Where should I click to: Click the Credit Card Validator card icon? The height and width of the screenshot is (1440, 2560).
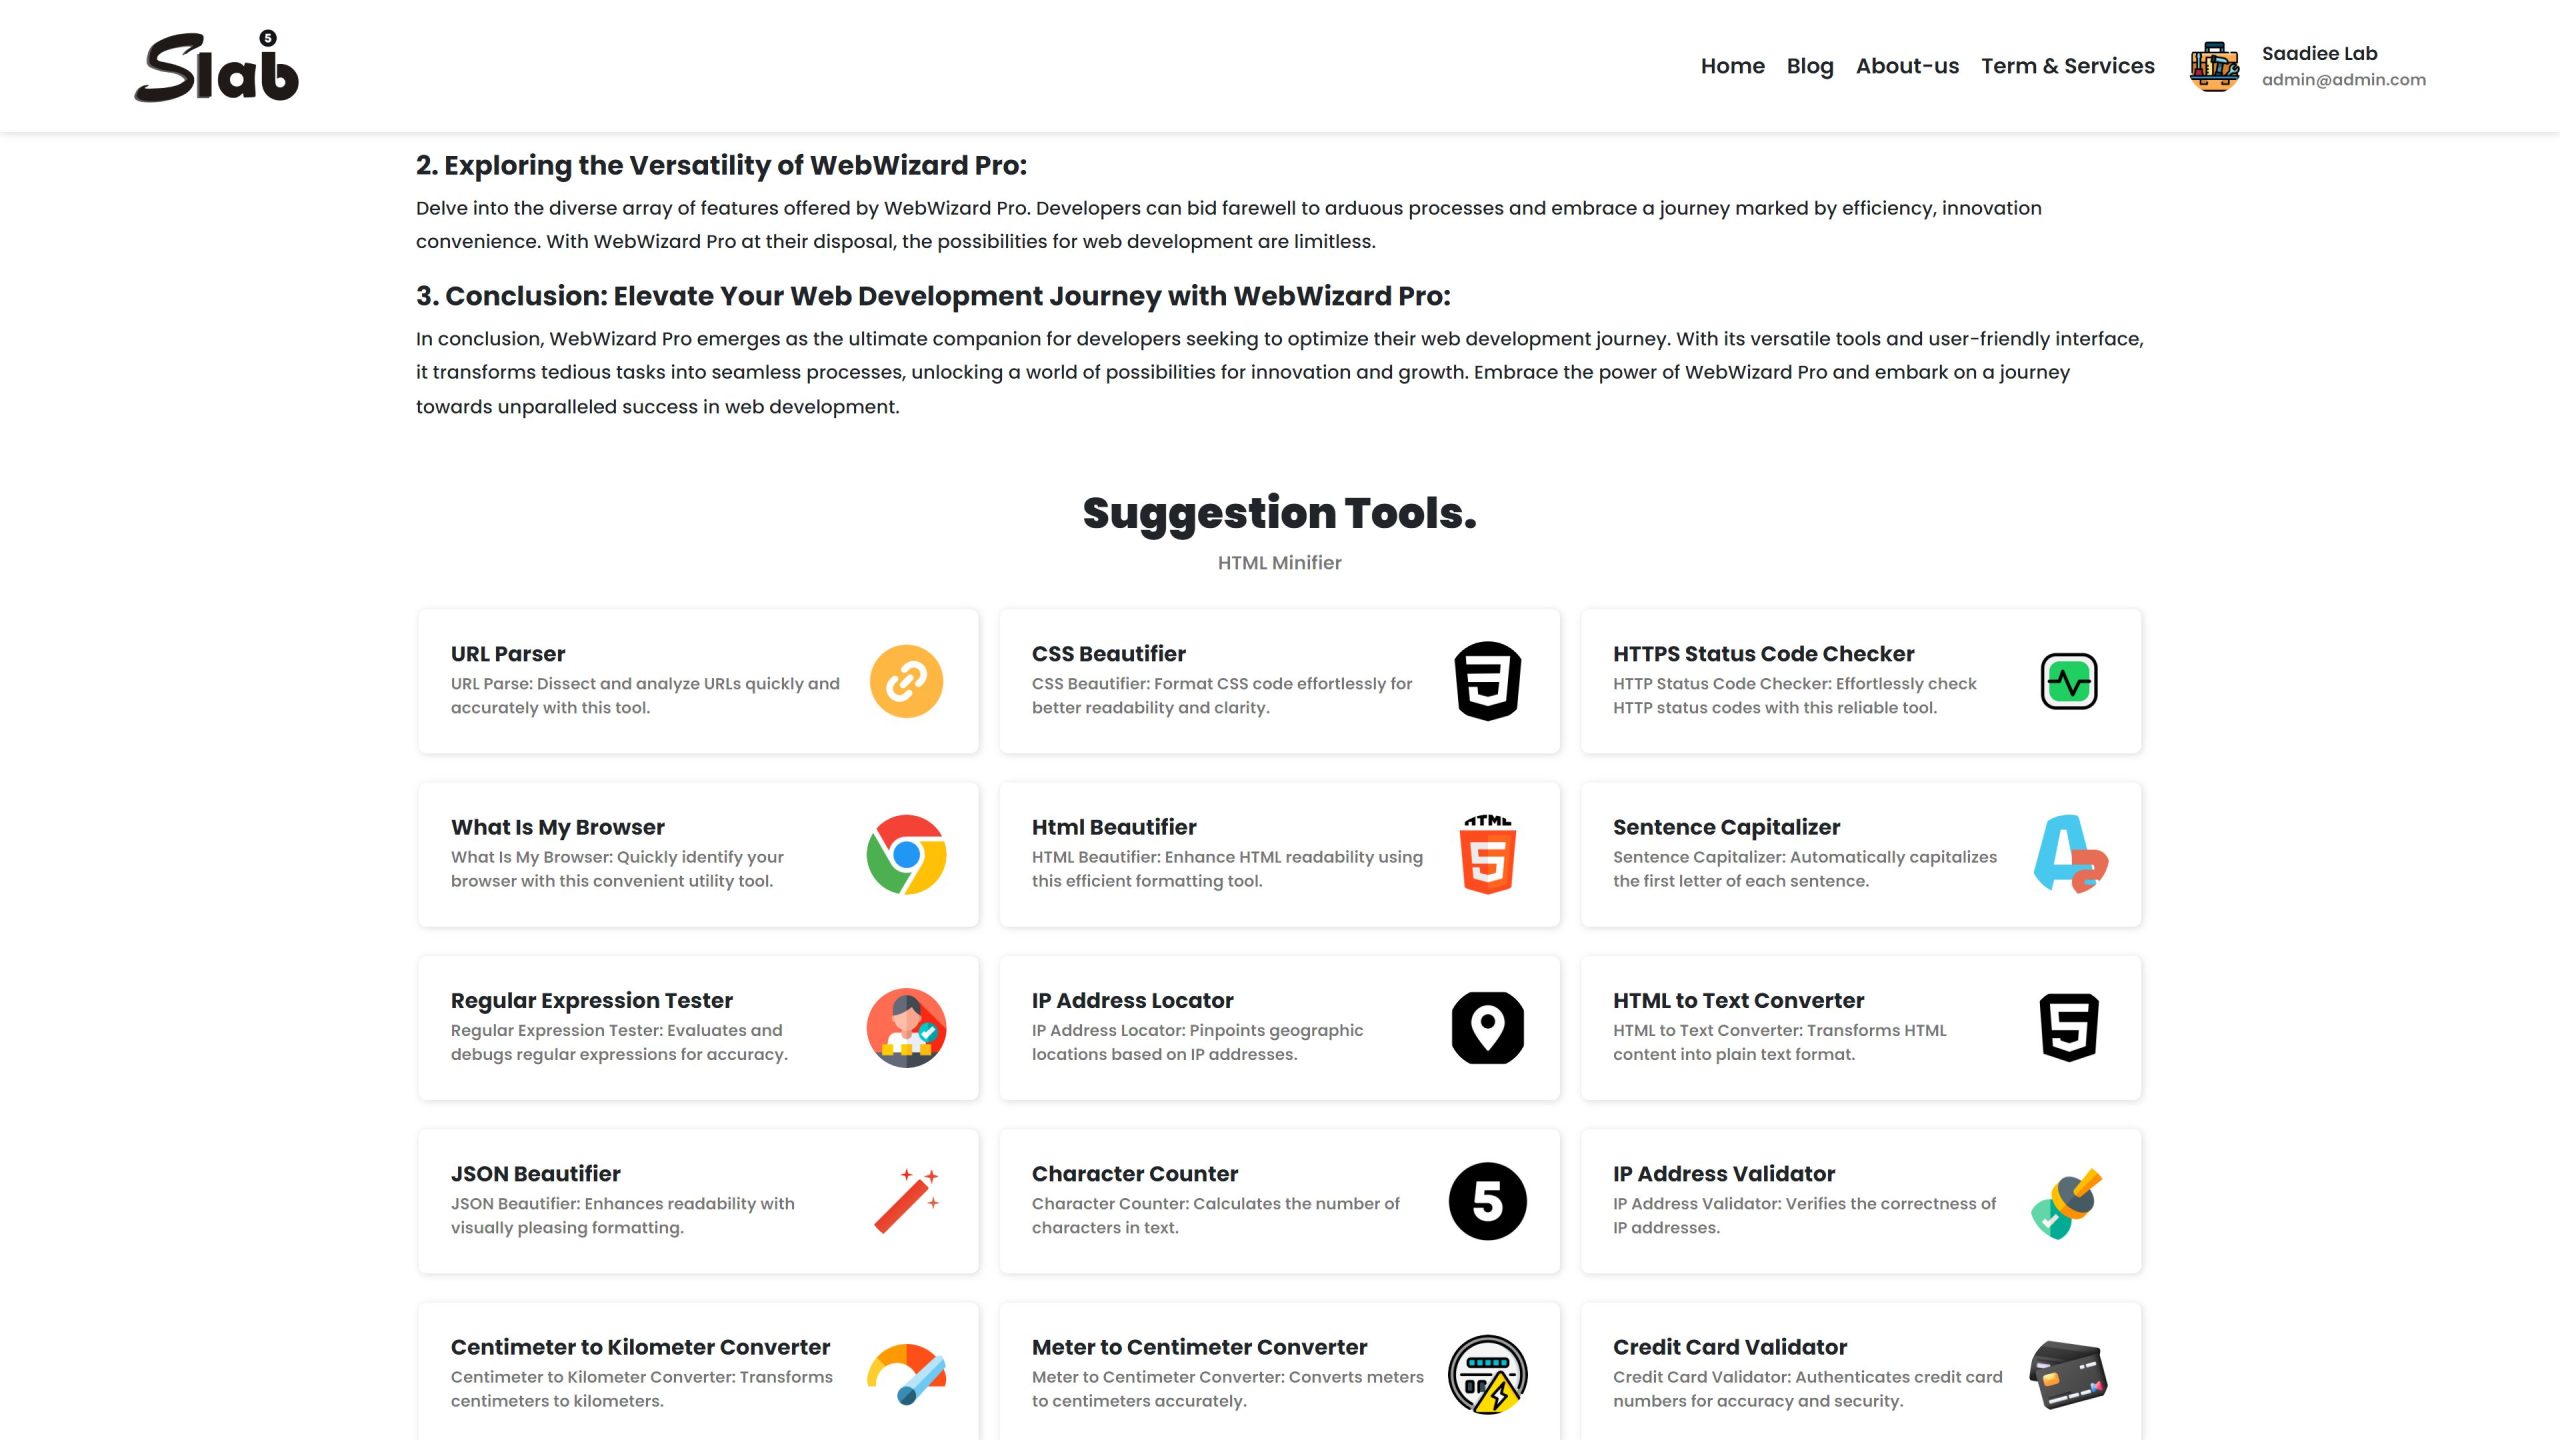point(2068,1373)
